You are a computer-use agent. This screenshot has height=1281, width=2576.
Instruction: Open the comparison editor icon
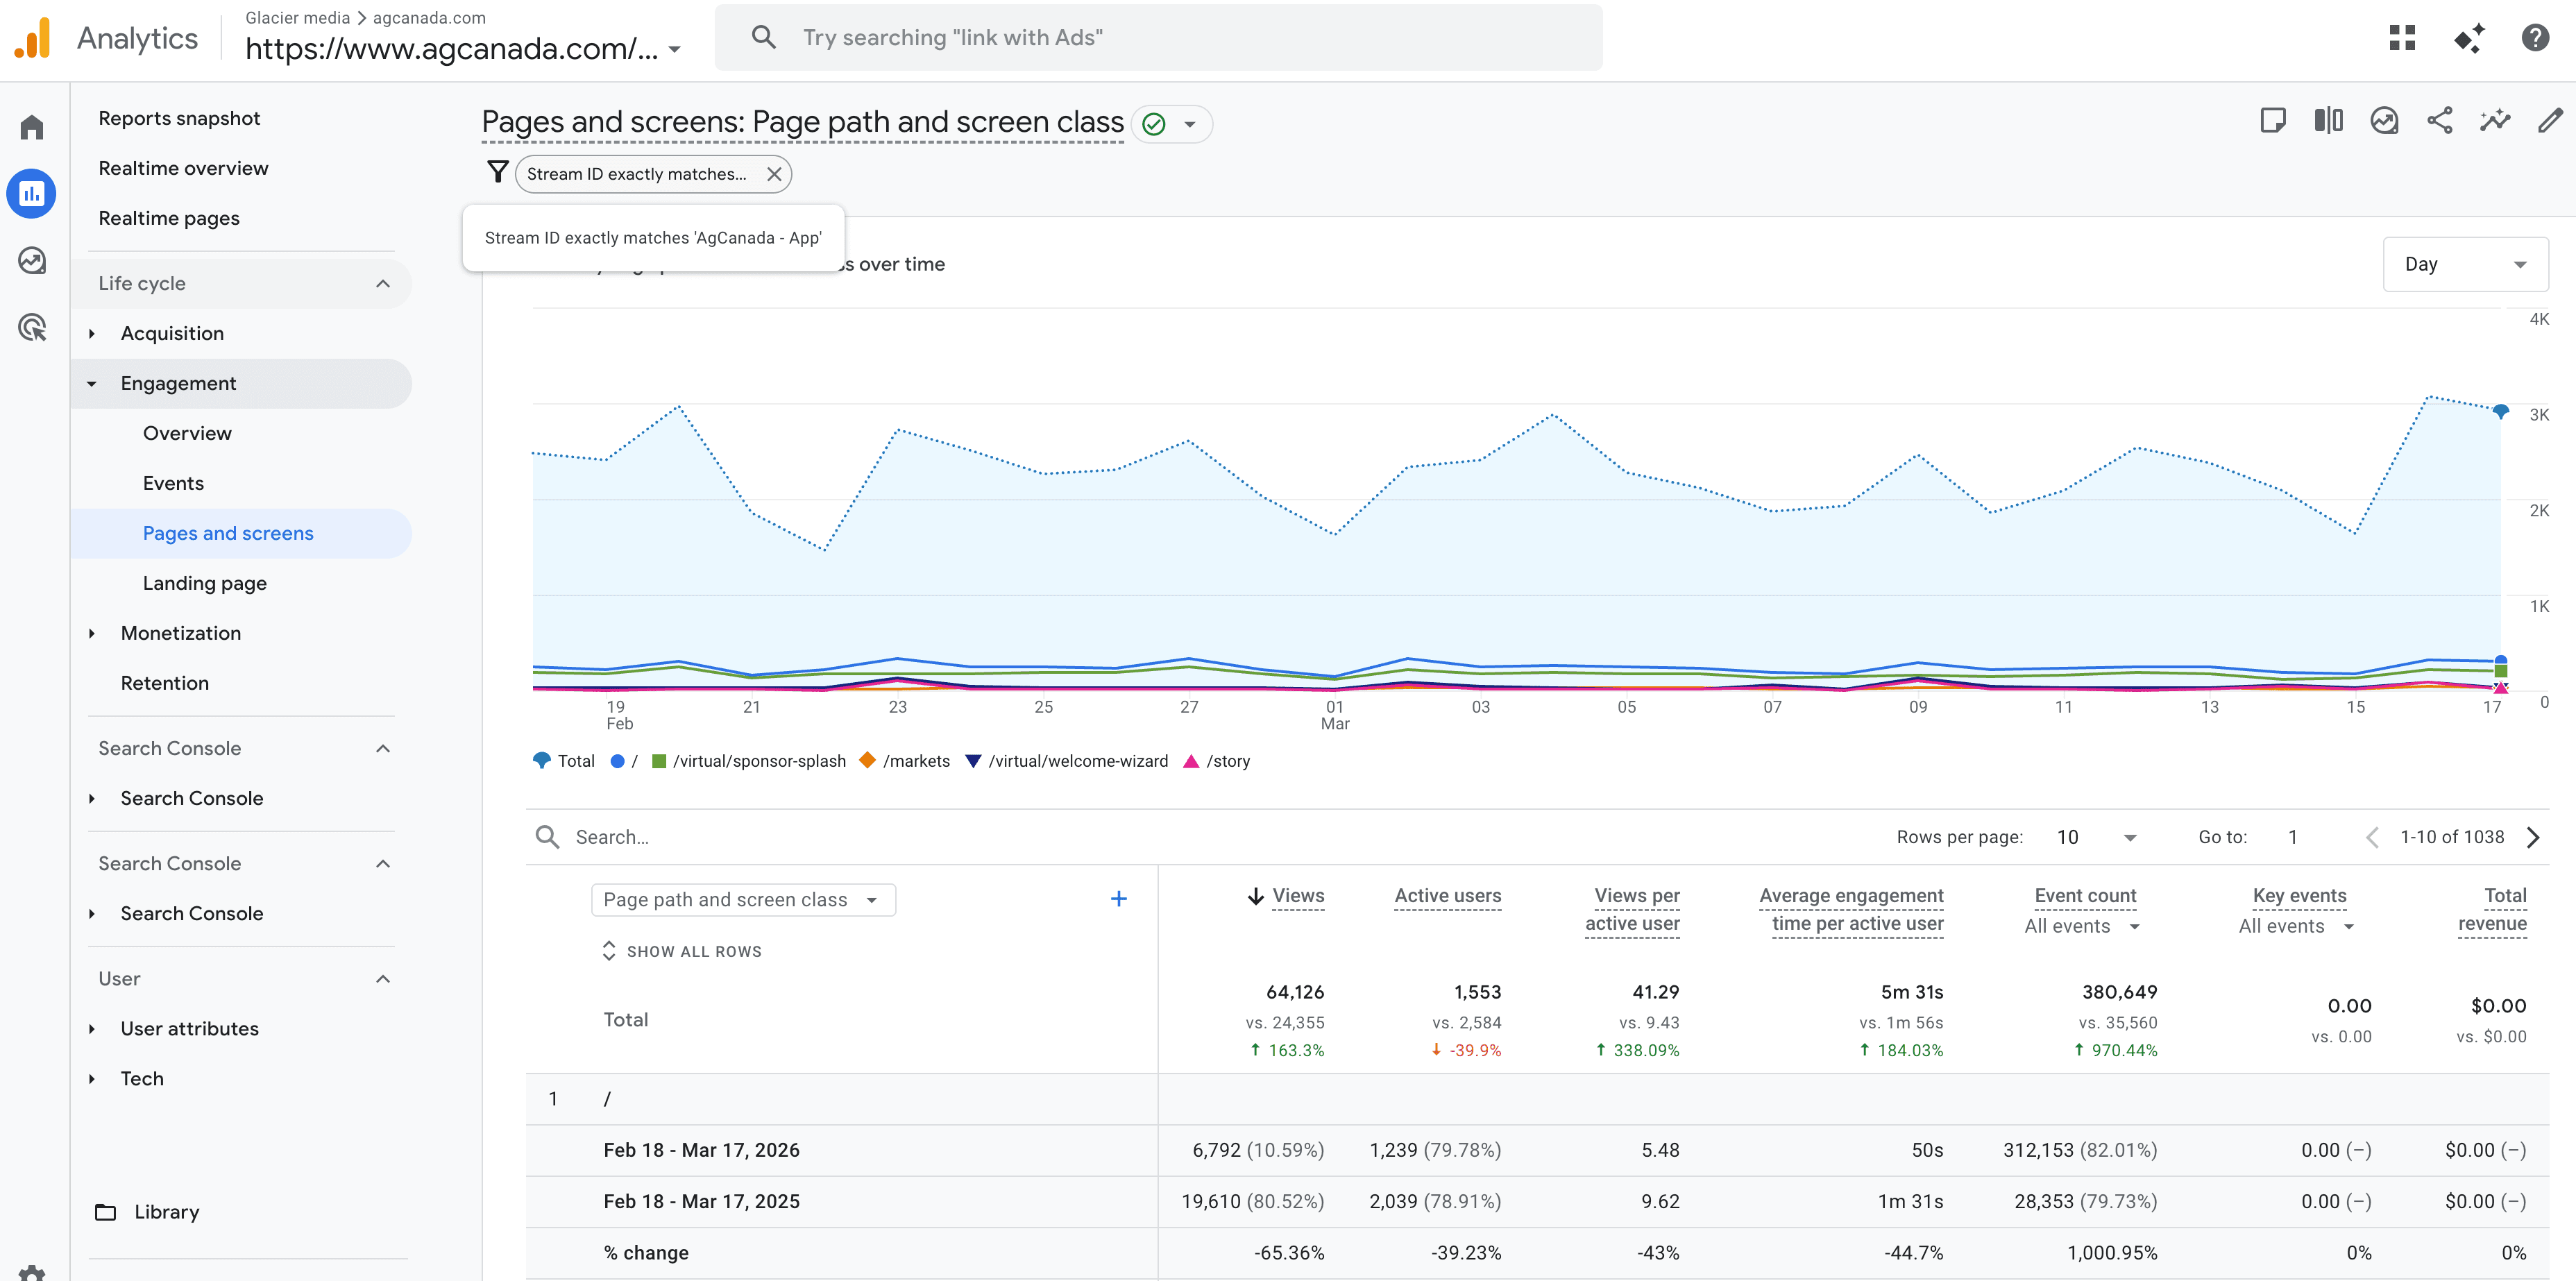tap(2328, 120)
